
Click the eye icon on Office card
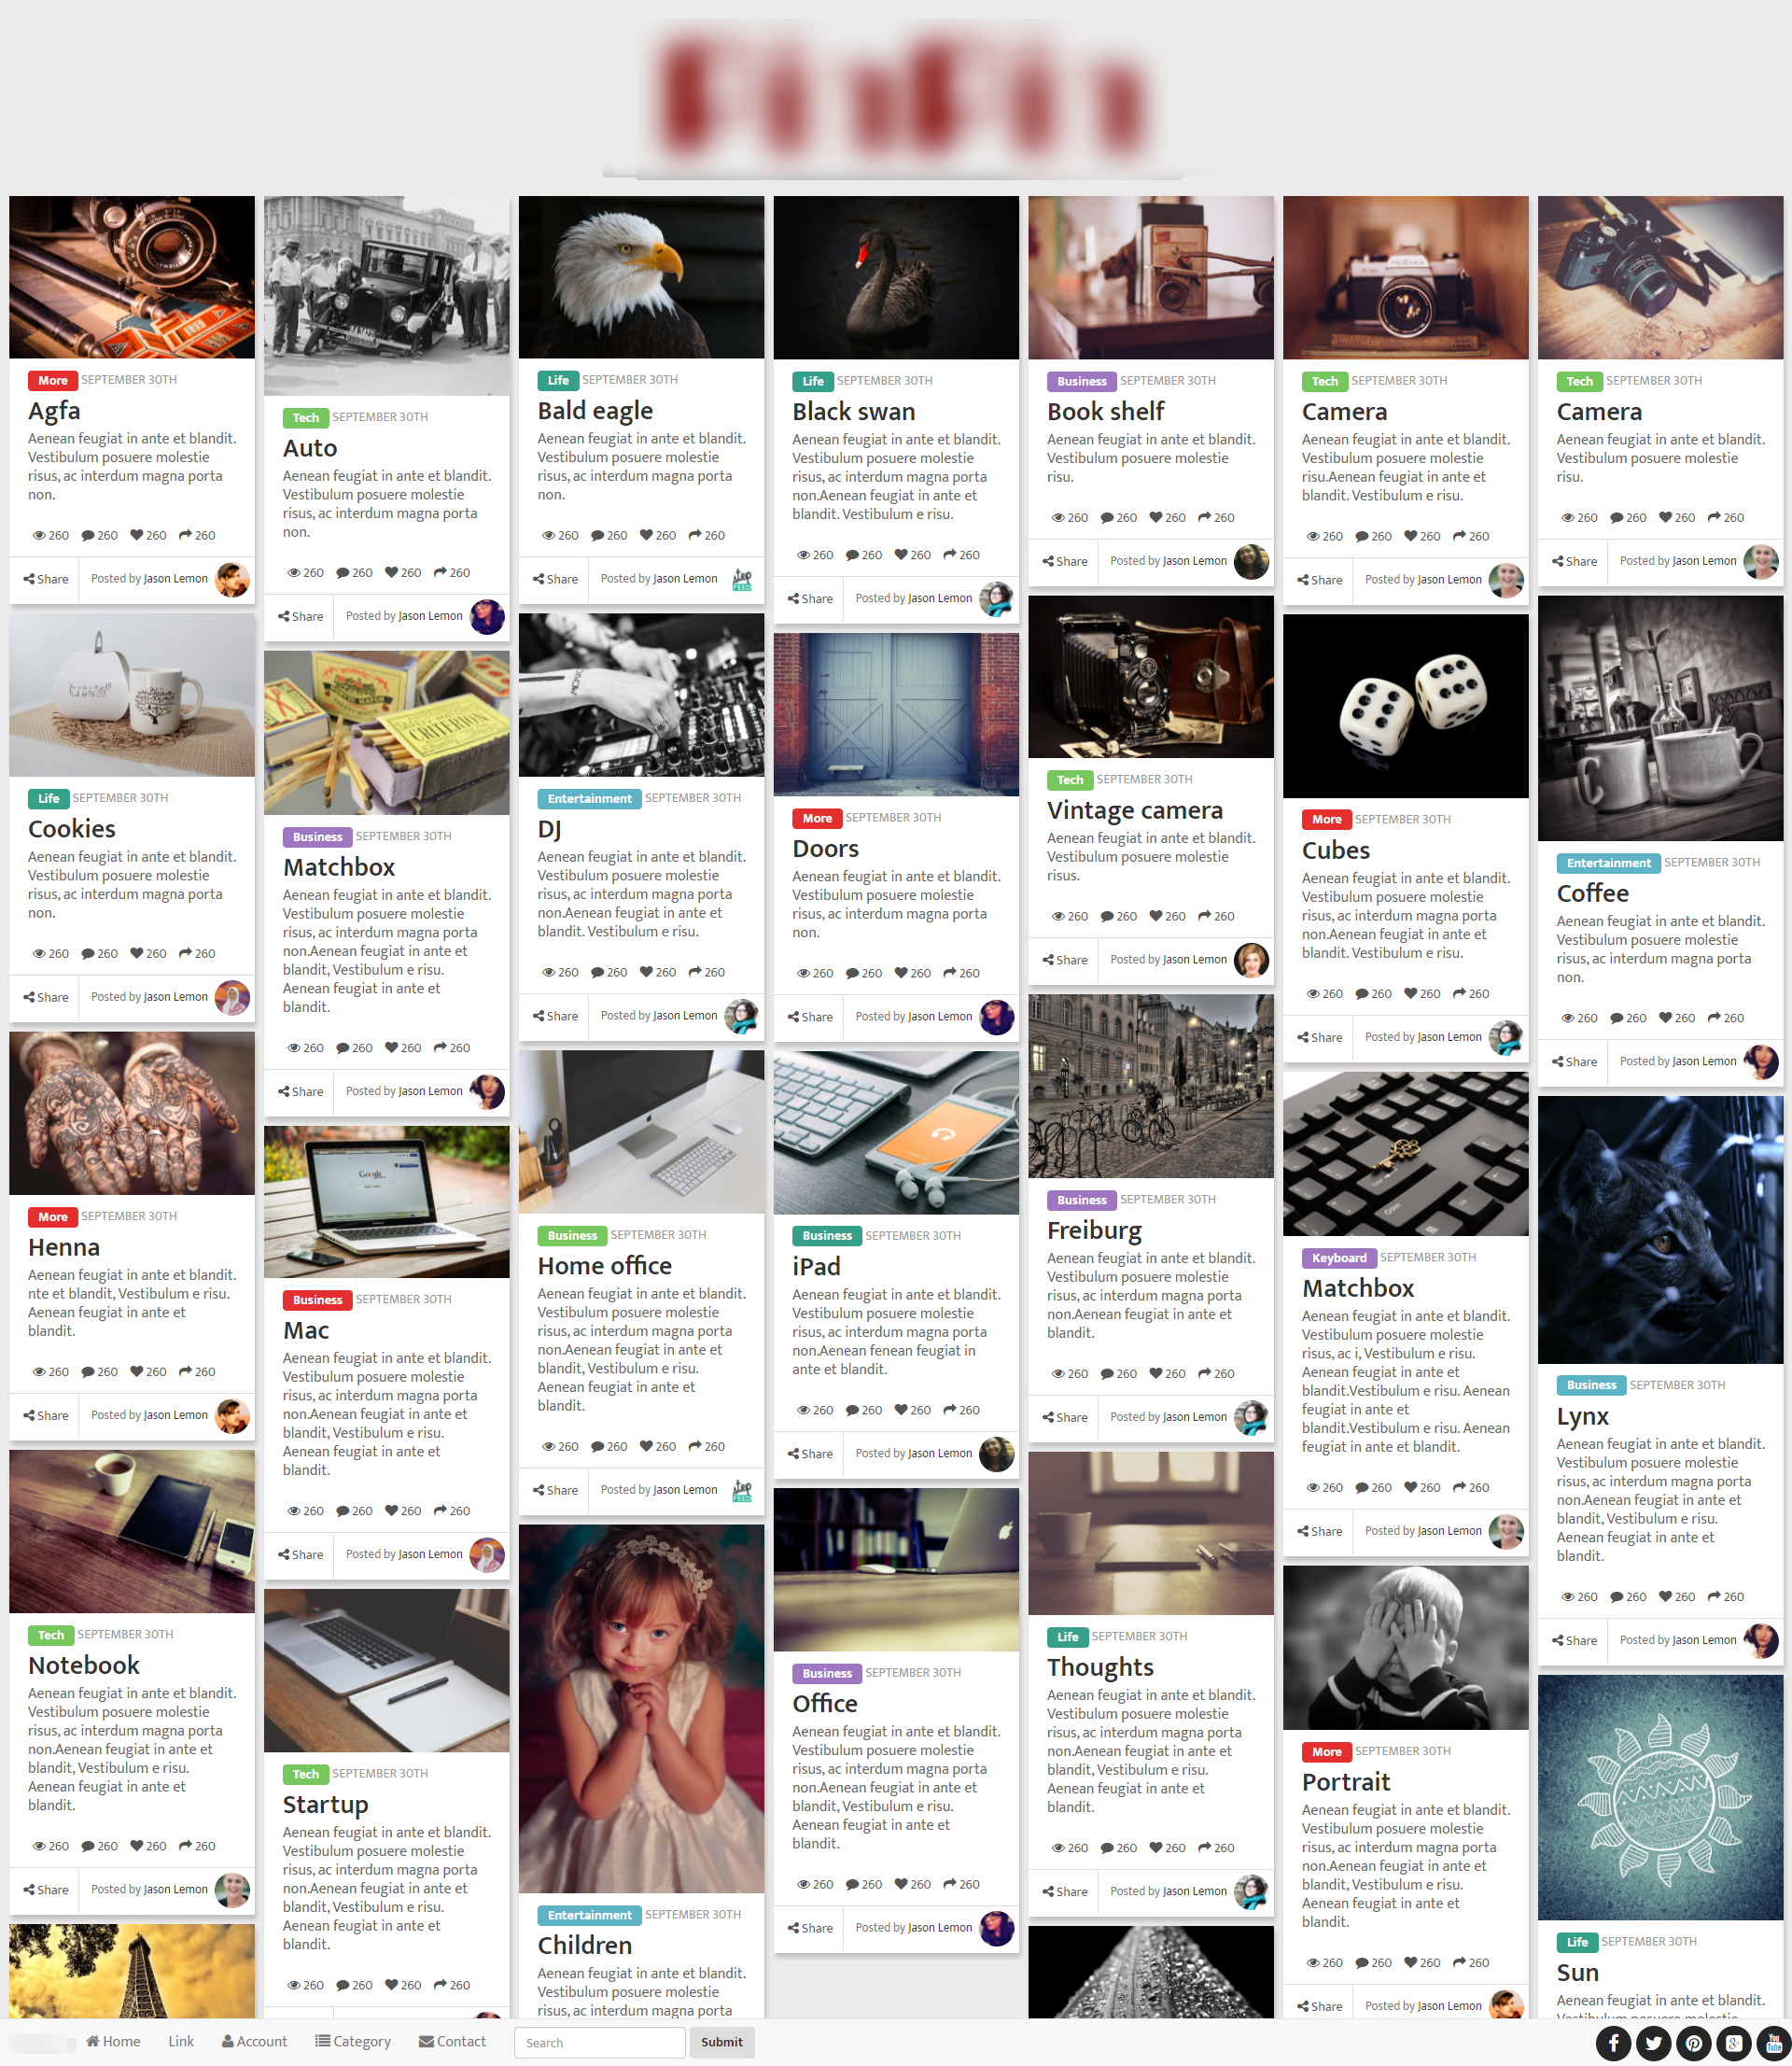point(803,1884)
